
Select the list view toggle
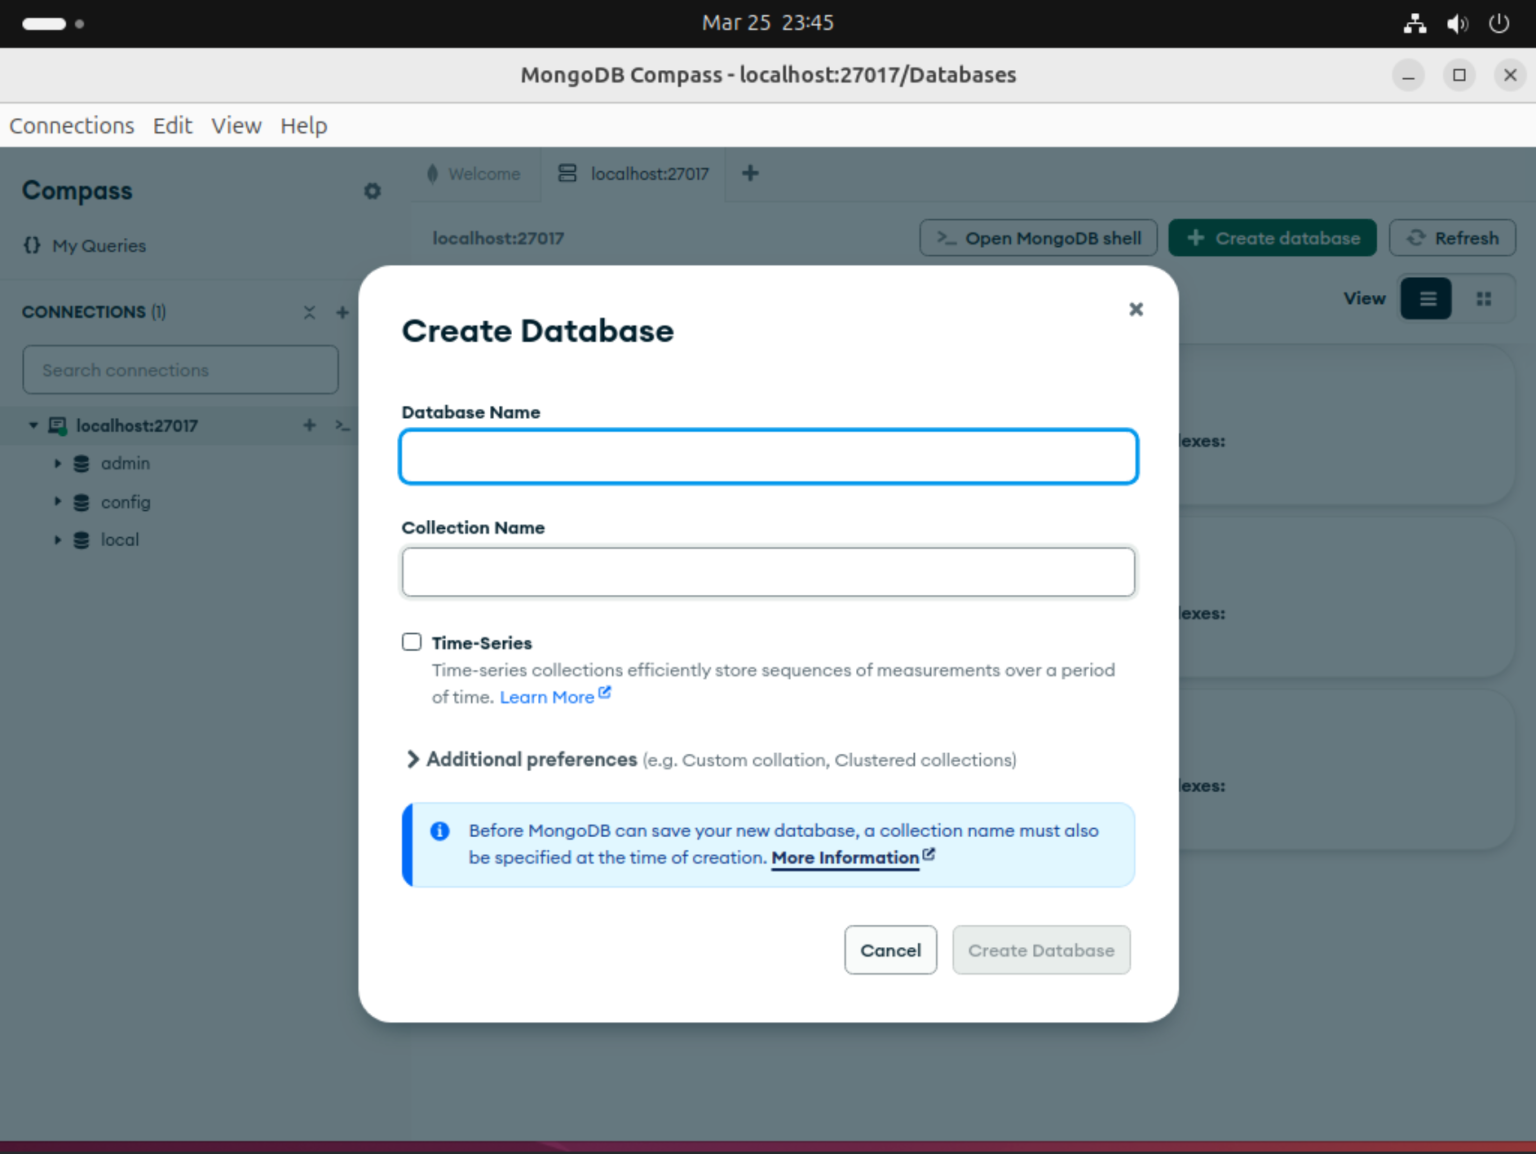tap(1425, 298)
